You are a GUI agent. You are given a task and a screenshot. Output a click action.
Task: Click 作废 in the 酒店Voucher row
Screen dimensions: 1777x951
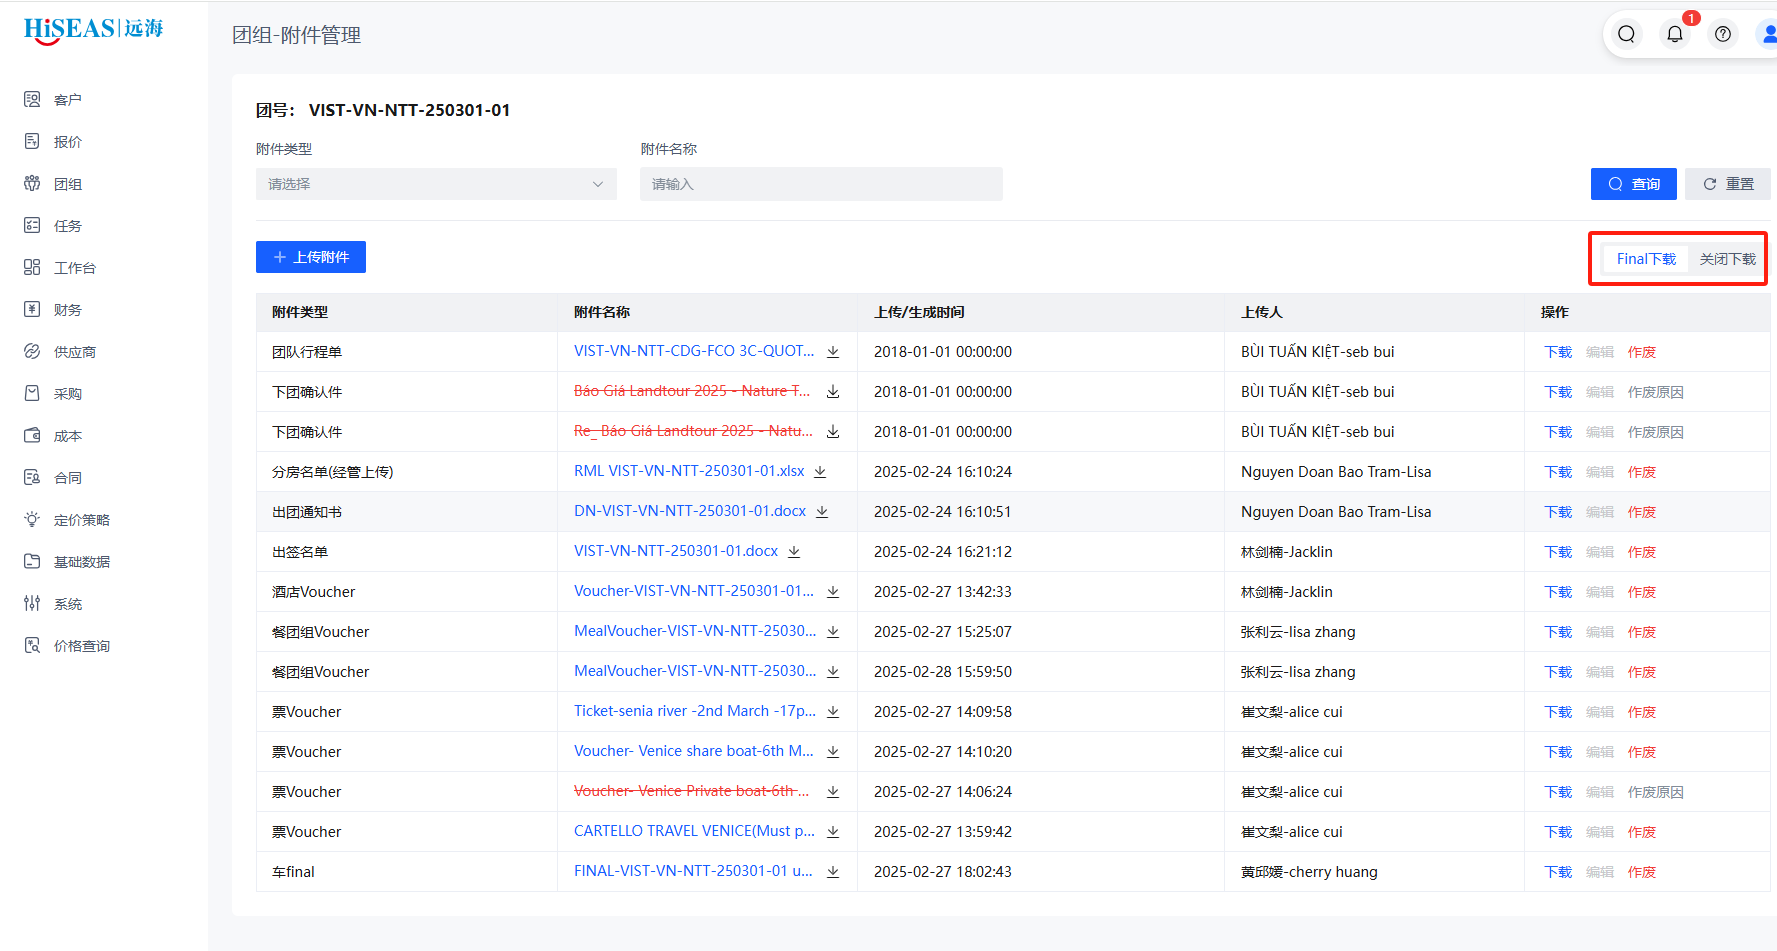(x=1642, y=592)
